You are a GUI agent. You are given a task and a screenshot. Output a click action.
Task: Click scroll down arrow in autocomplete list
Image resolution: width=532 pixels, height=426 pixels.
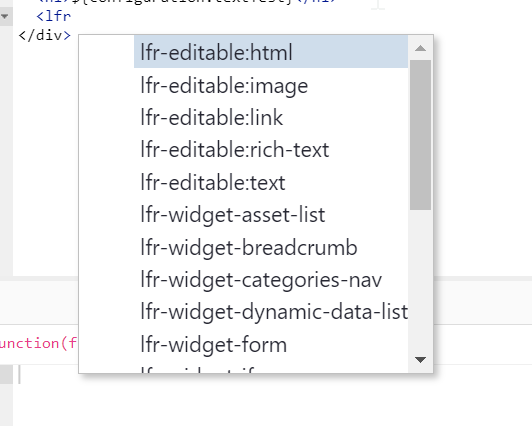point(420,360)
